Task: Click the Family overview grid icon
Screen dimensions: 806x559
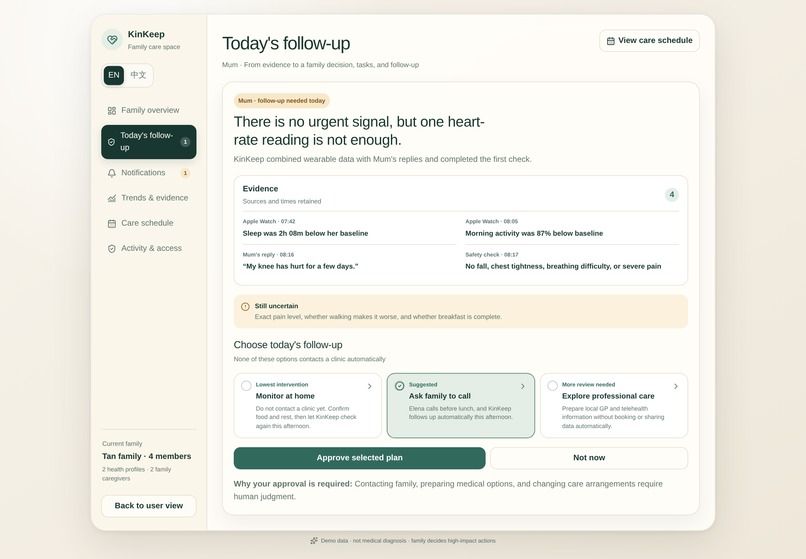Action: [x=112, y=111]
